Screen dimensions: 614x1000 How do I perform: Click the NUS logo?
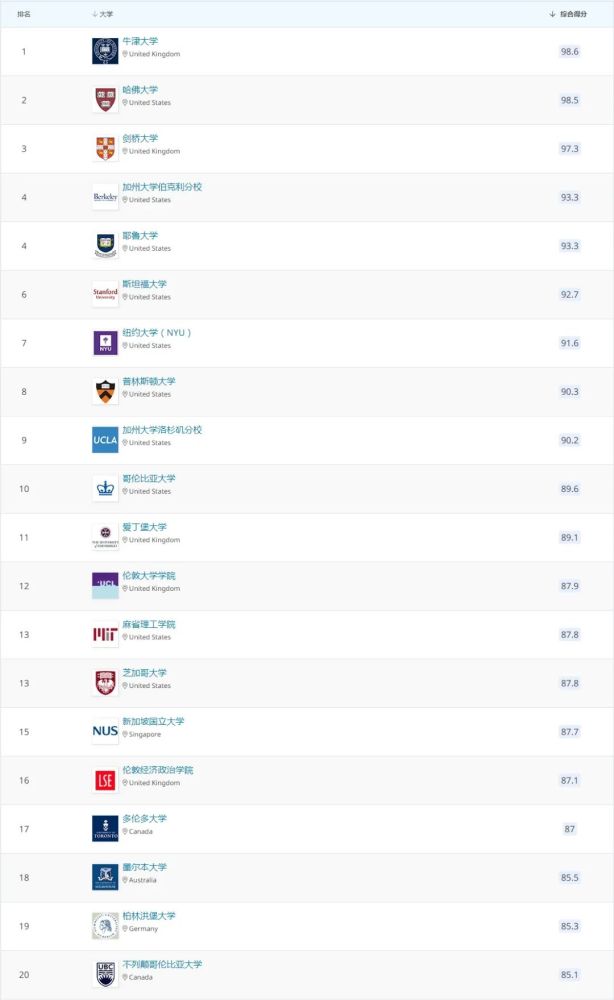(105, 732)
